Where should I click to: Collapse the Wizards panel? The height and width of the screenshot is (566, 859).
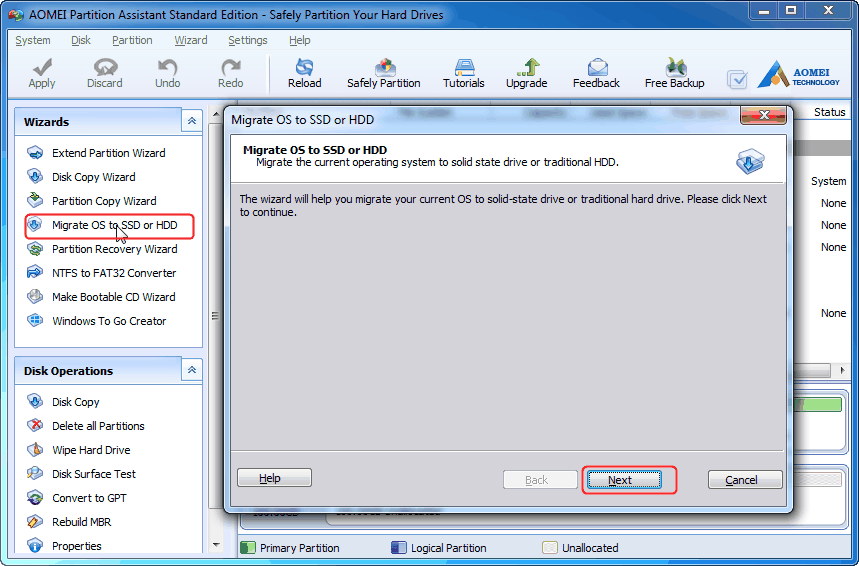pyautogui.click(x=192, y=121)
